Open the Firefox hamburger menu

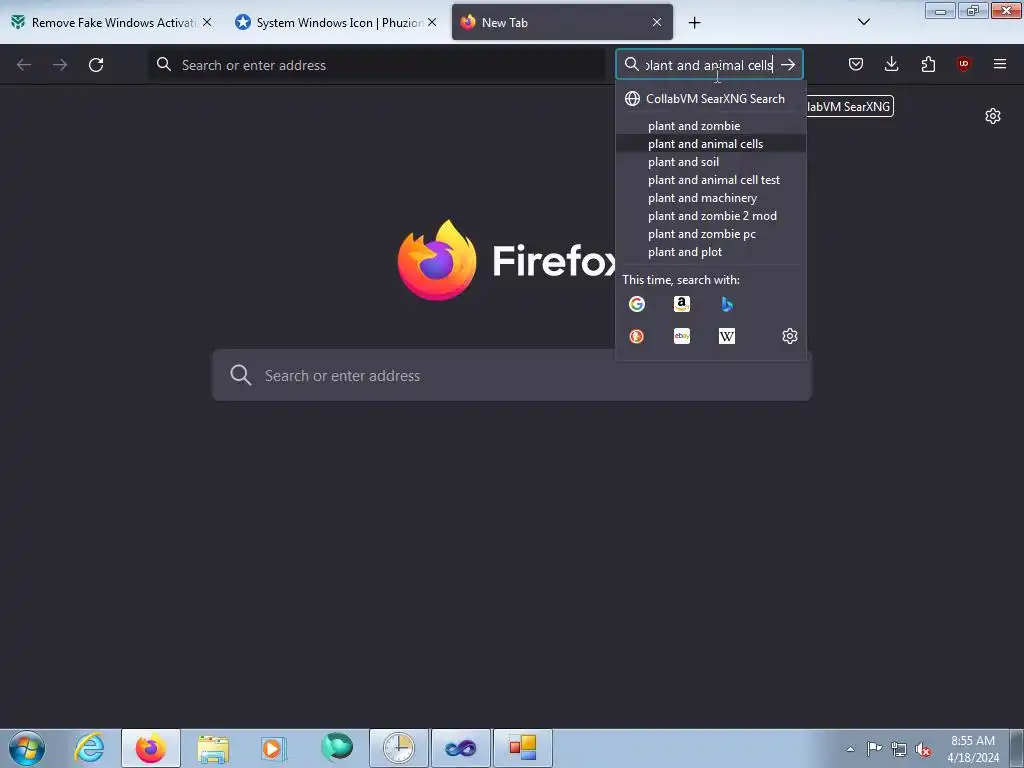[1000, 64]
